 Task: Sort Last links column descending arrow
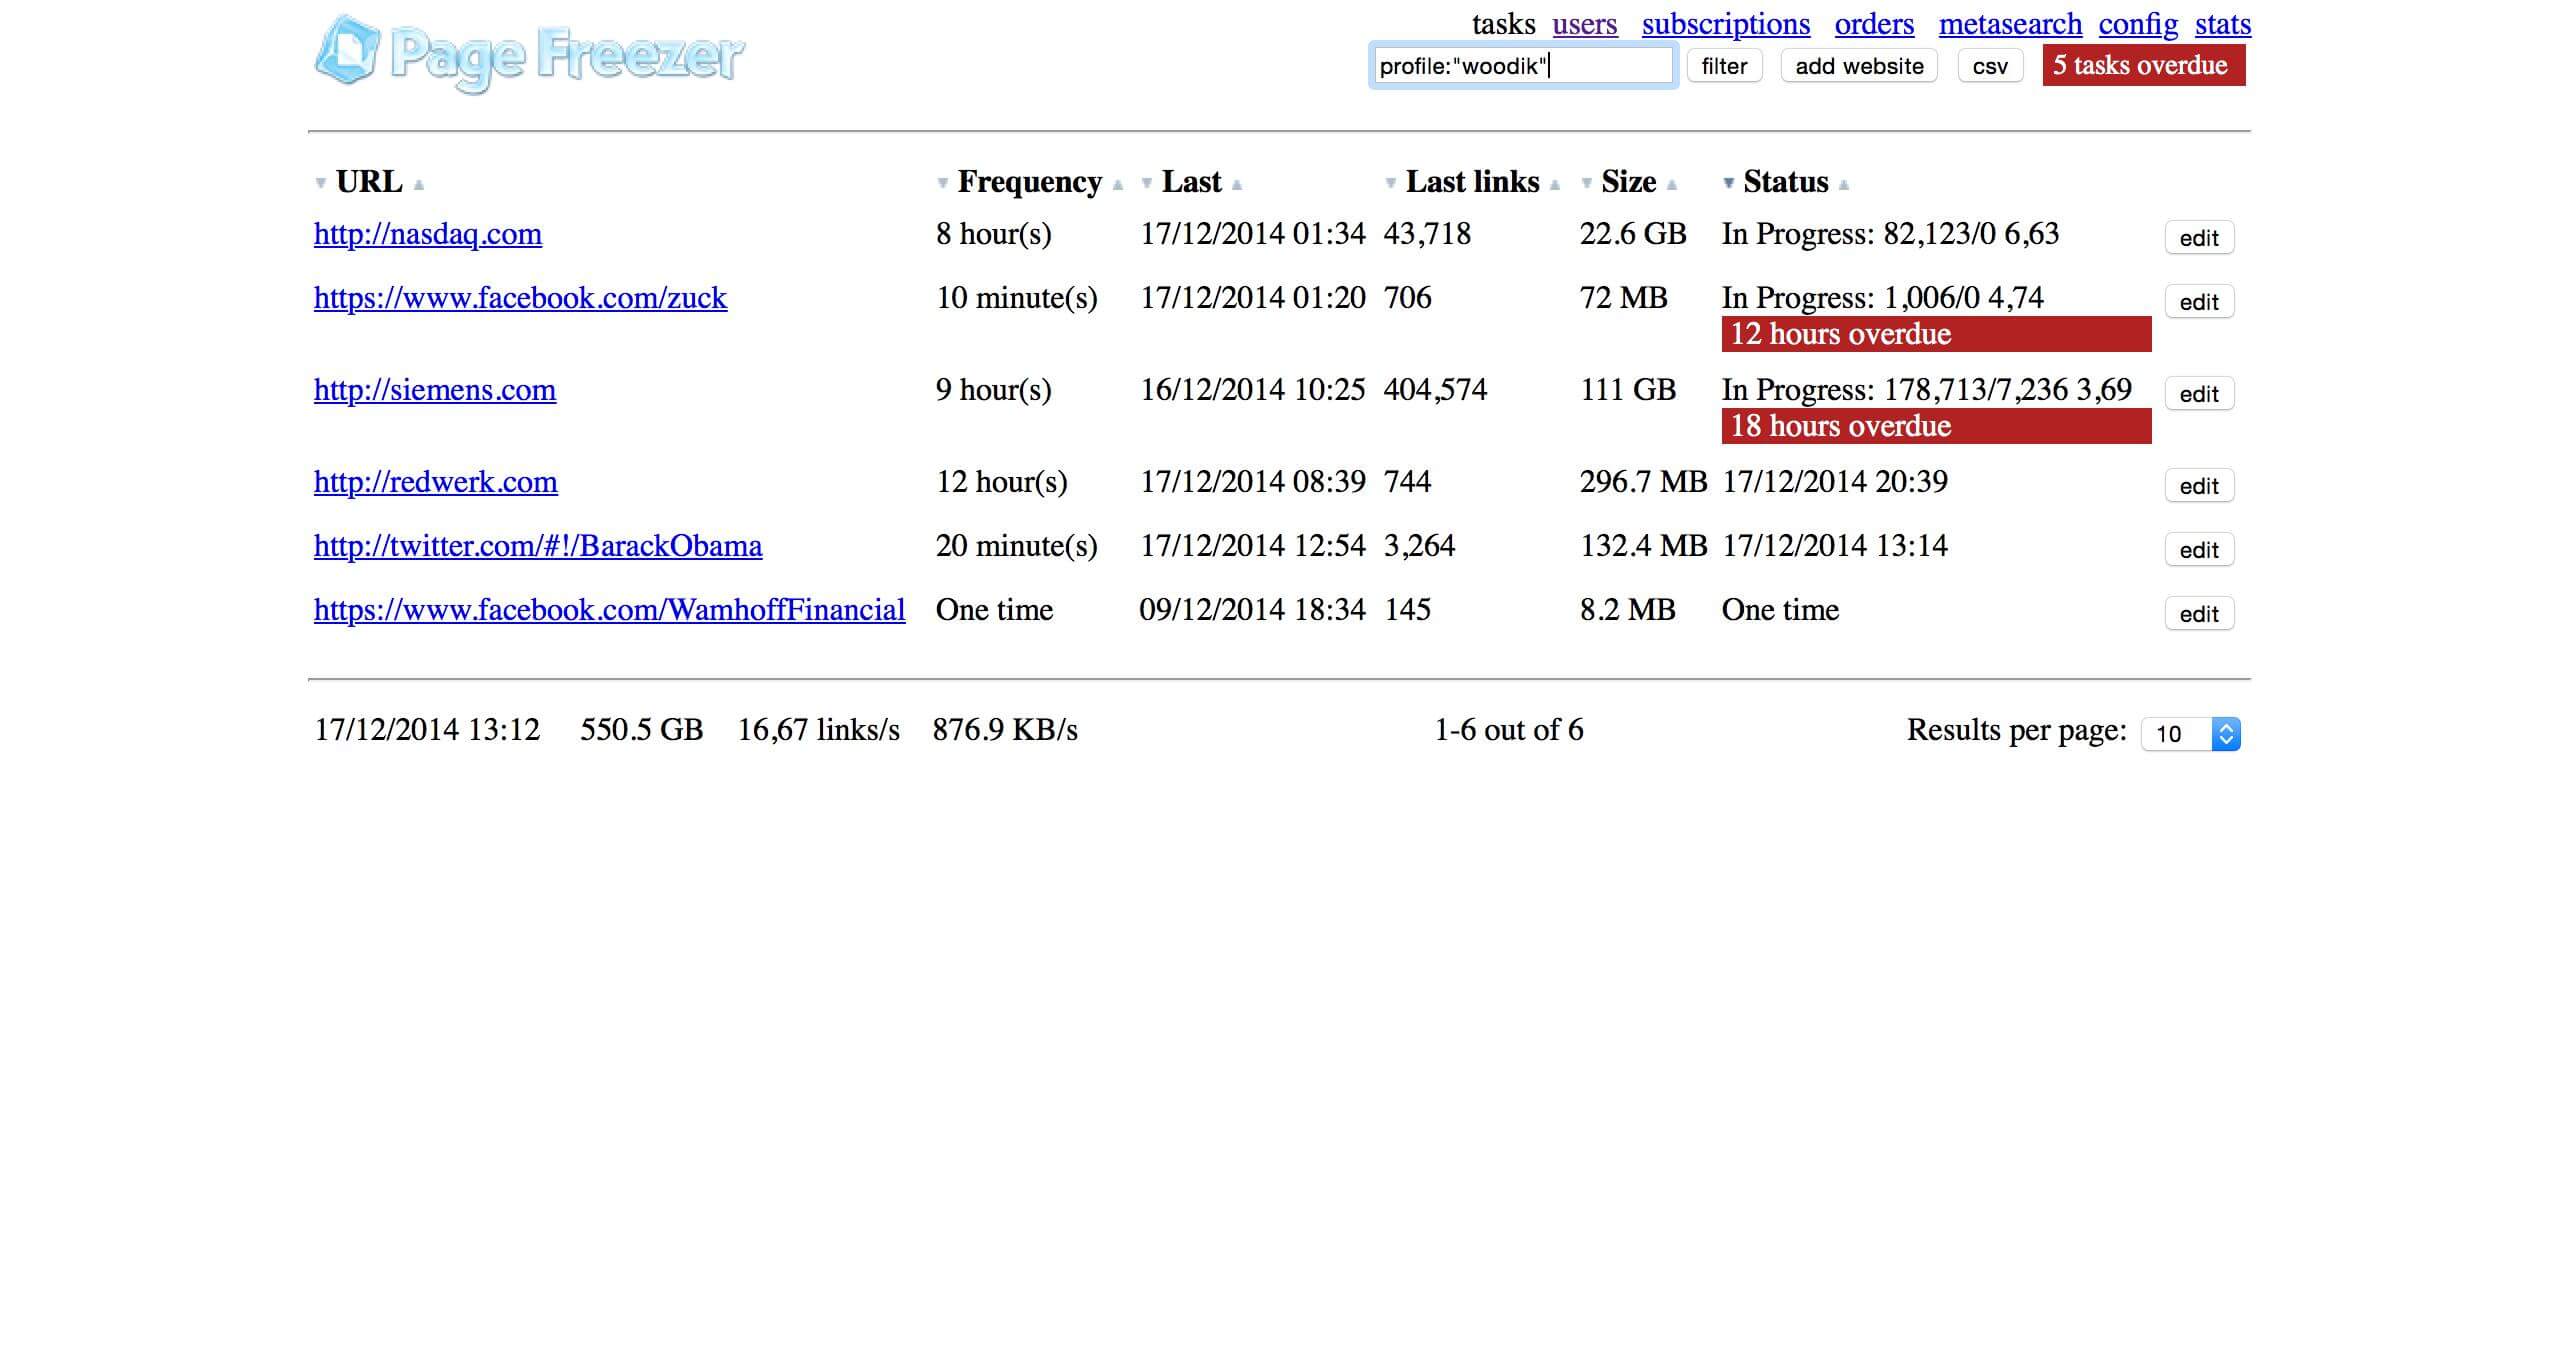pos(1391,184)
